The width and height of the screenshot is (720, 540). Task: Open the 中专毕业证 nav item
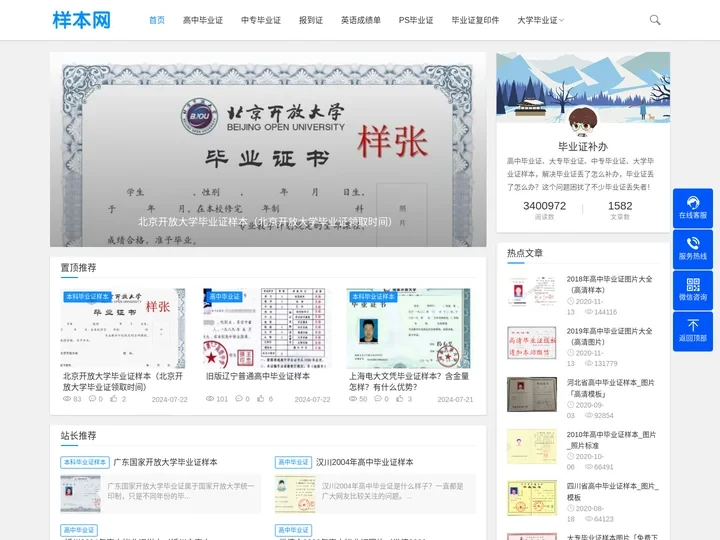(x=261, y=20)
